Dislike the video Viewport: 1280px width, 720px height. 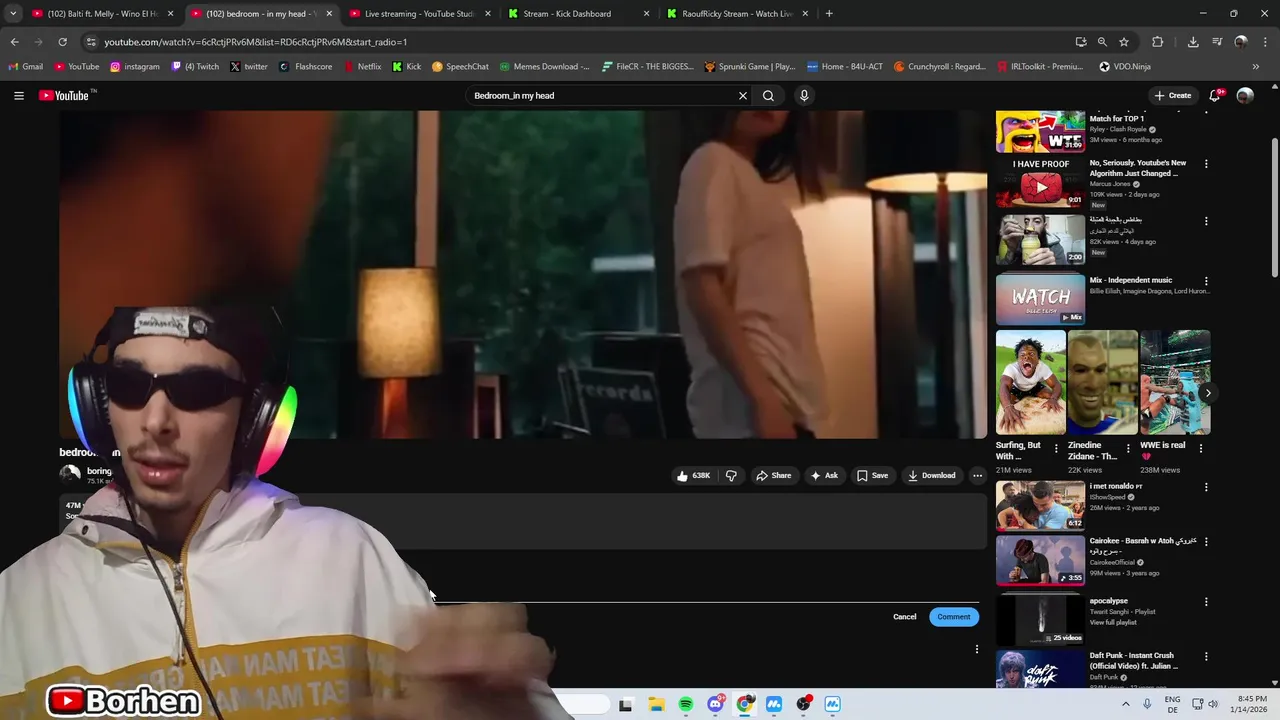[x=731, y=476]
